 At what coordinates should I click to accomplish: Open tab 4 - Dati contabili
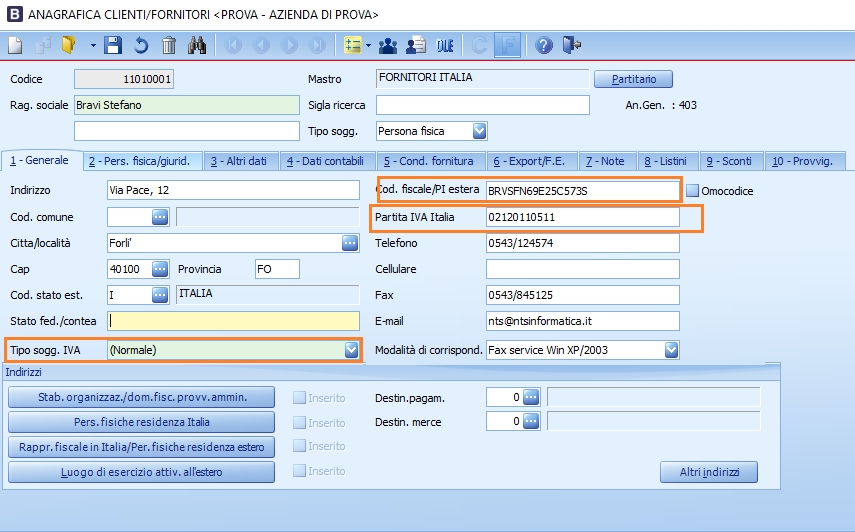click(x=327, y=161)
